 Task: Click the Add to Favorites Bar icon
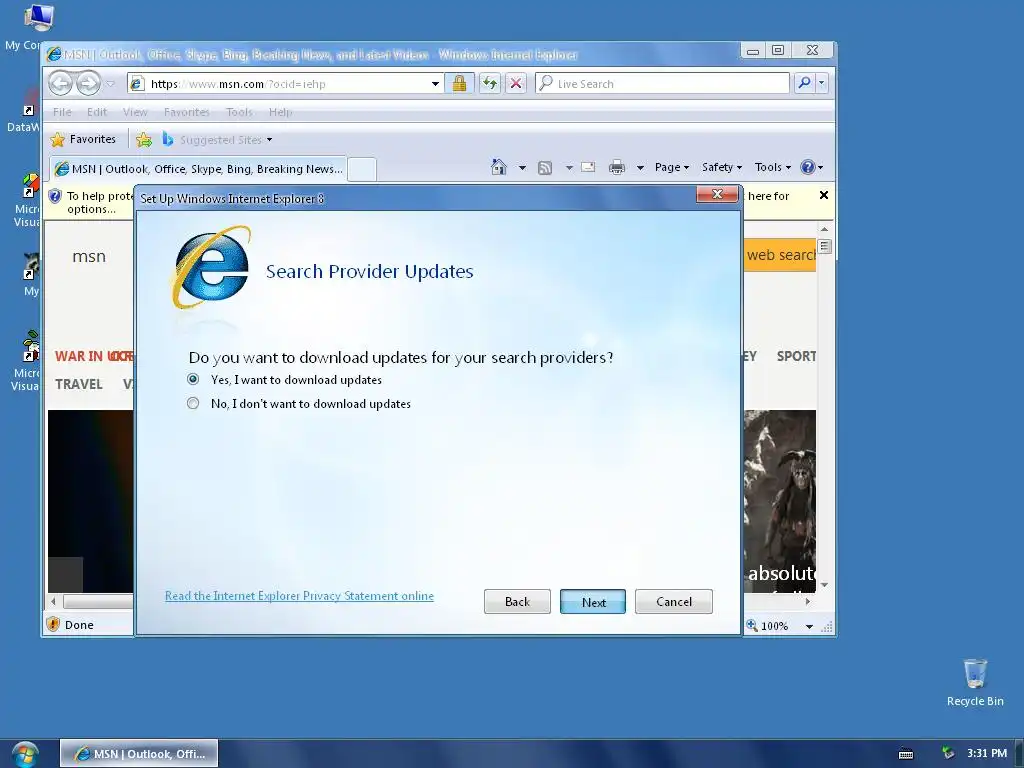144,139
